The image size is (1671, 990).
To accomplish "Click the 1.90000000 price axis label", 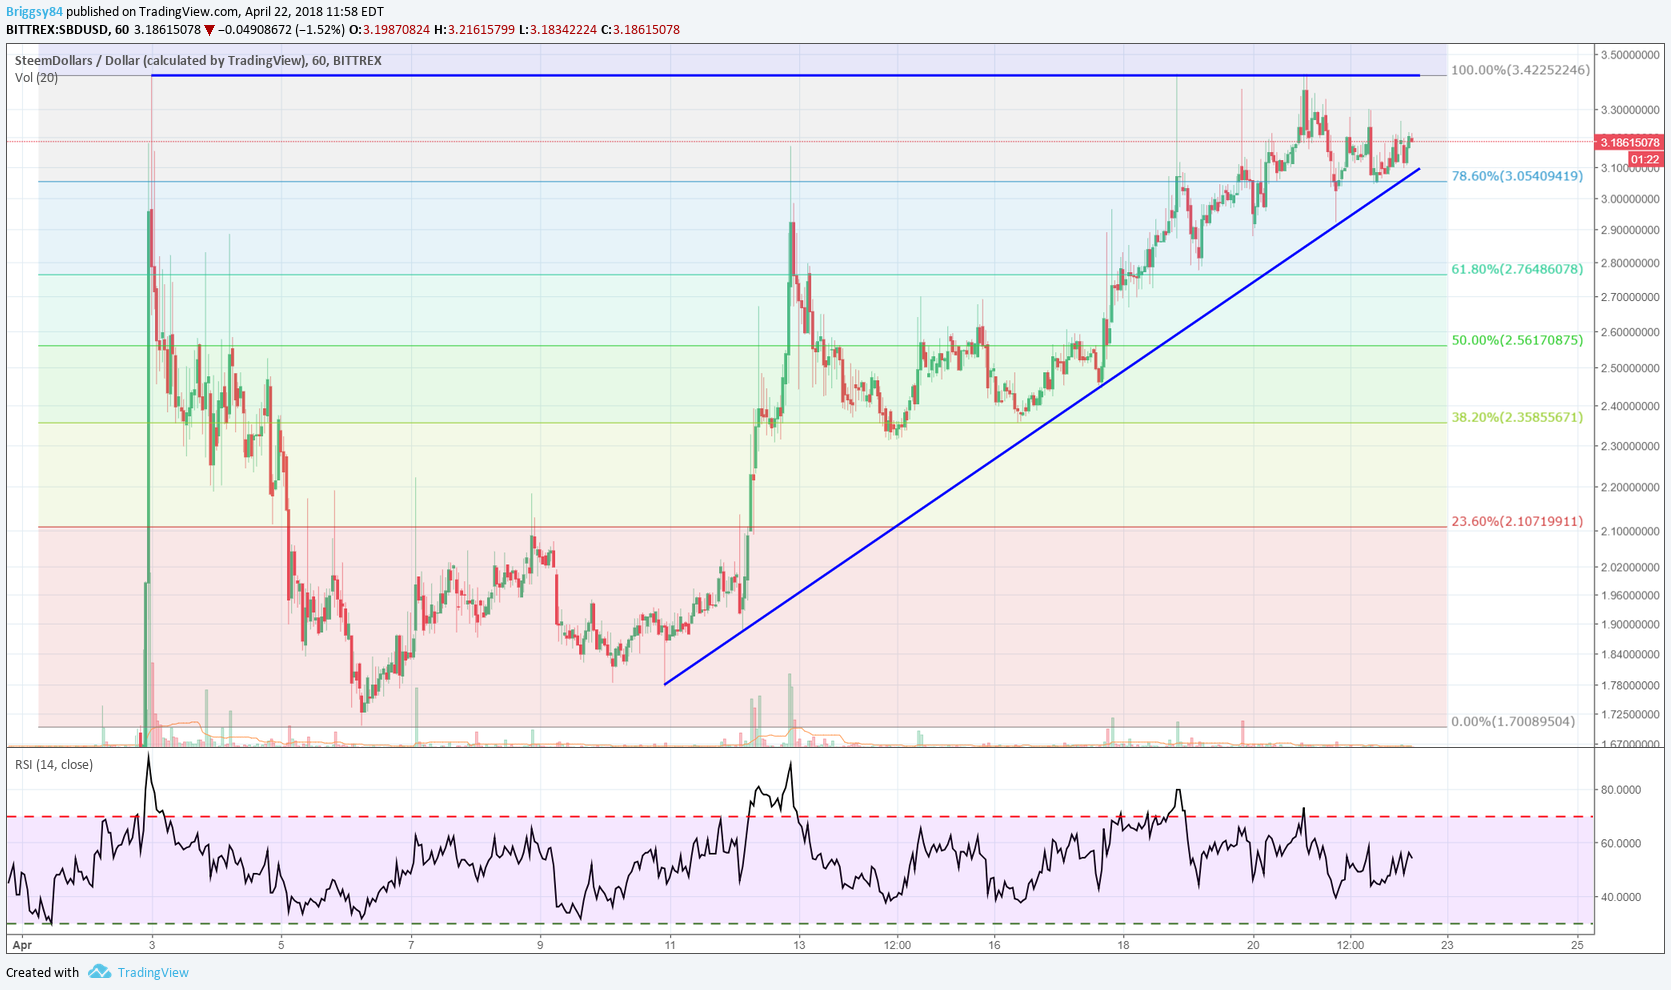I will pos(1632,624).
